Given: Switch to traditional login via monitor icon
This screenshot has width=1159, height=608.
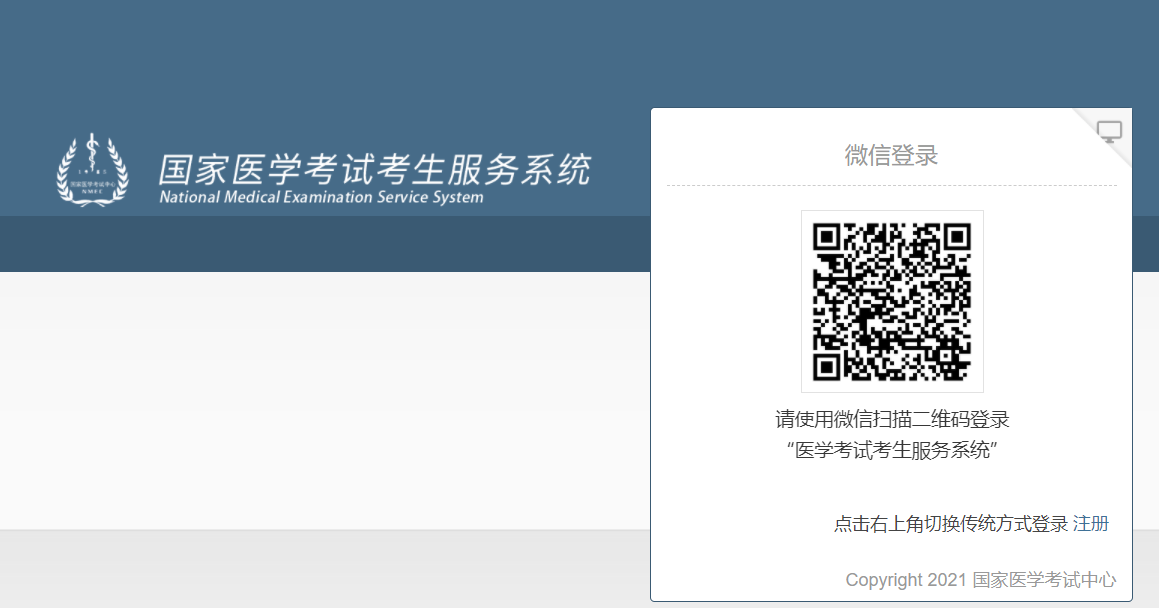Looking at the screenshot, I should click(x=1109, y=132).
